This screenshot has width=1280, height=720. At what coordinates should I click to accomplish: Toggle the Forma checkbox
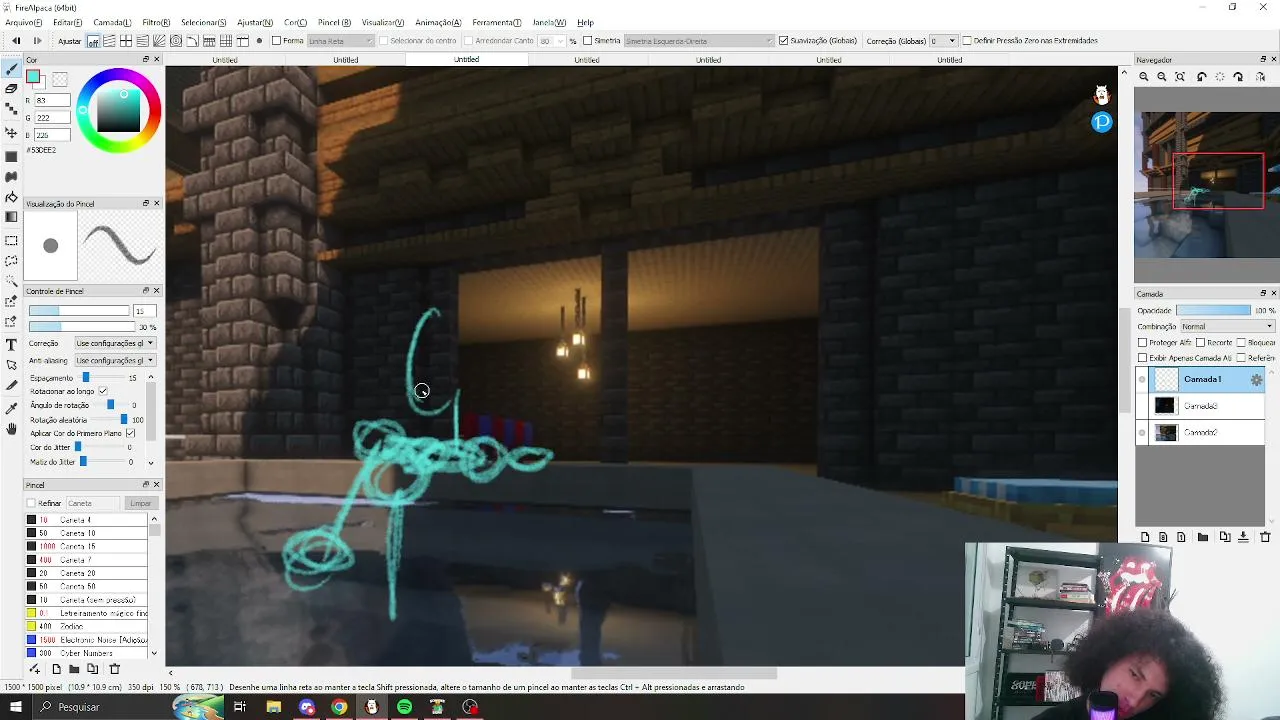pos(277,41)
